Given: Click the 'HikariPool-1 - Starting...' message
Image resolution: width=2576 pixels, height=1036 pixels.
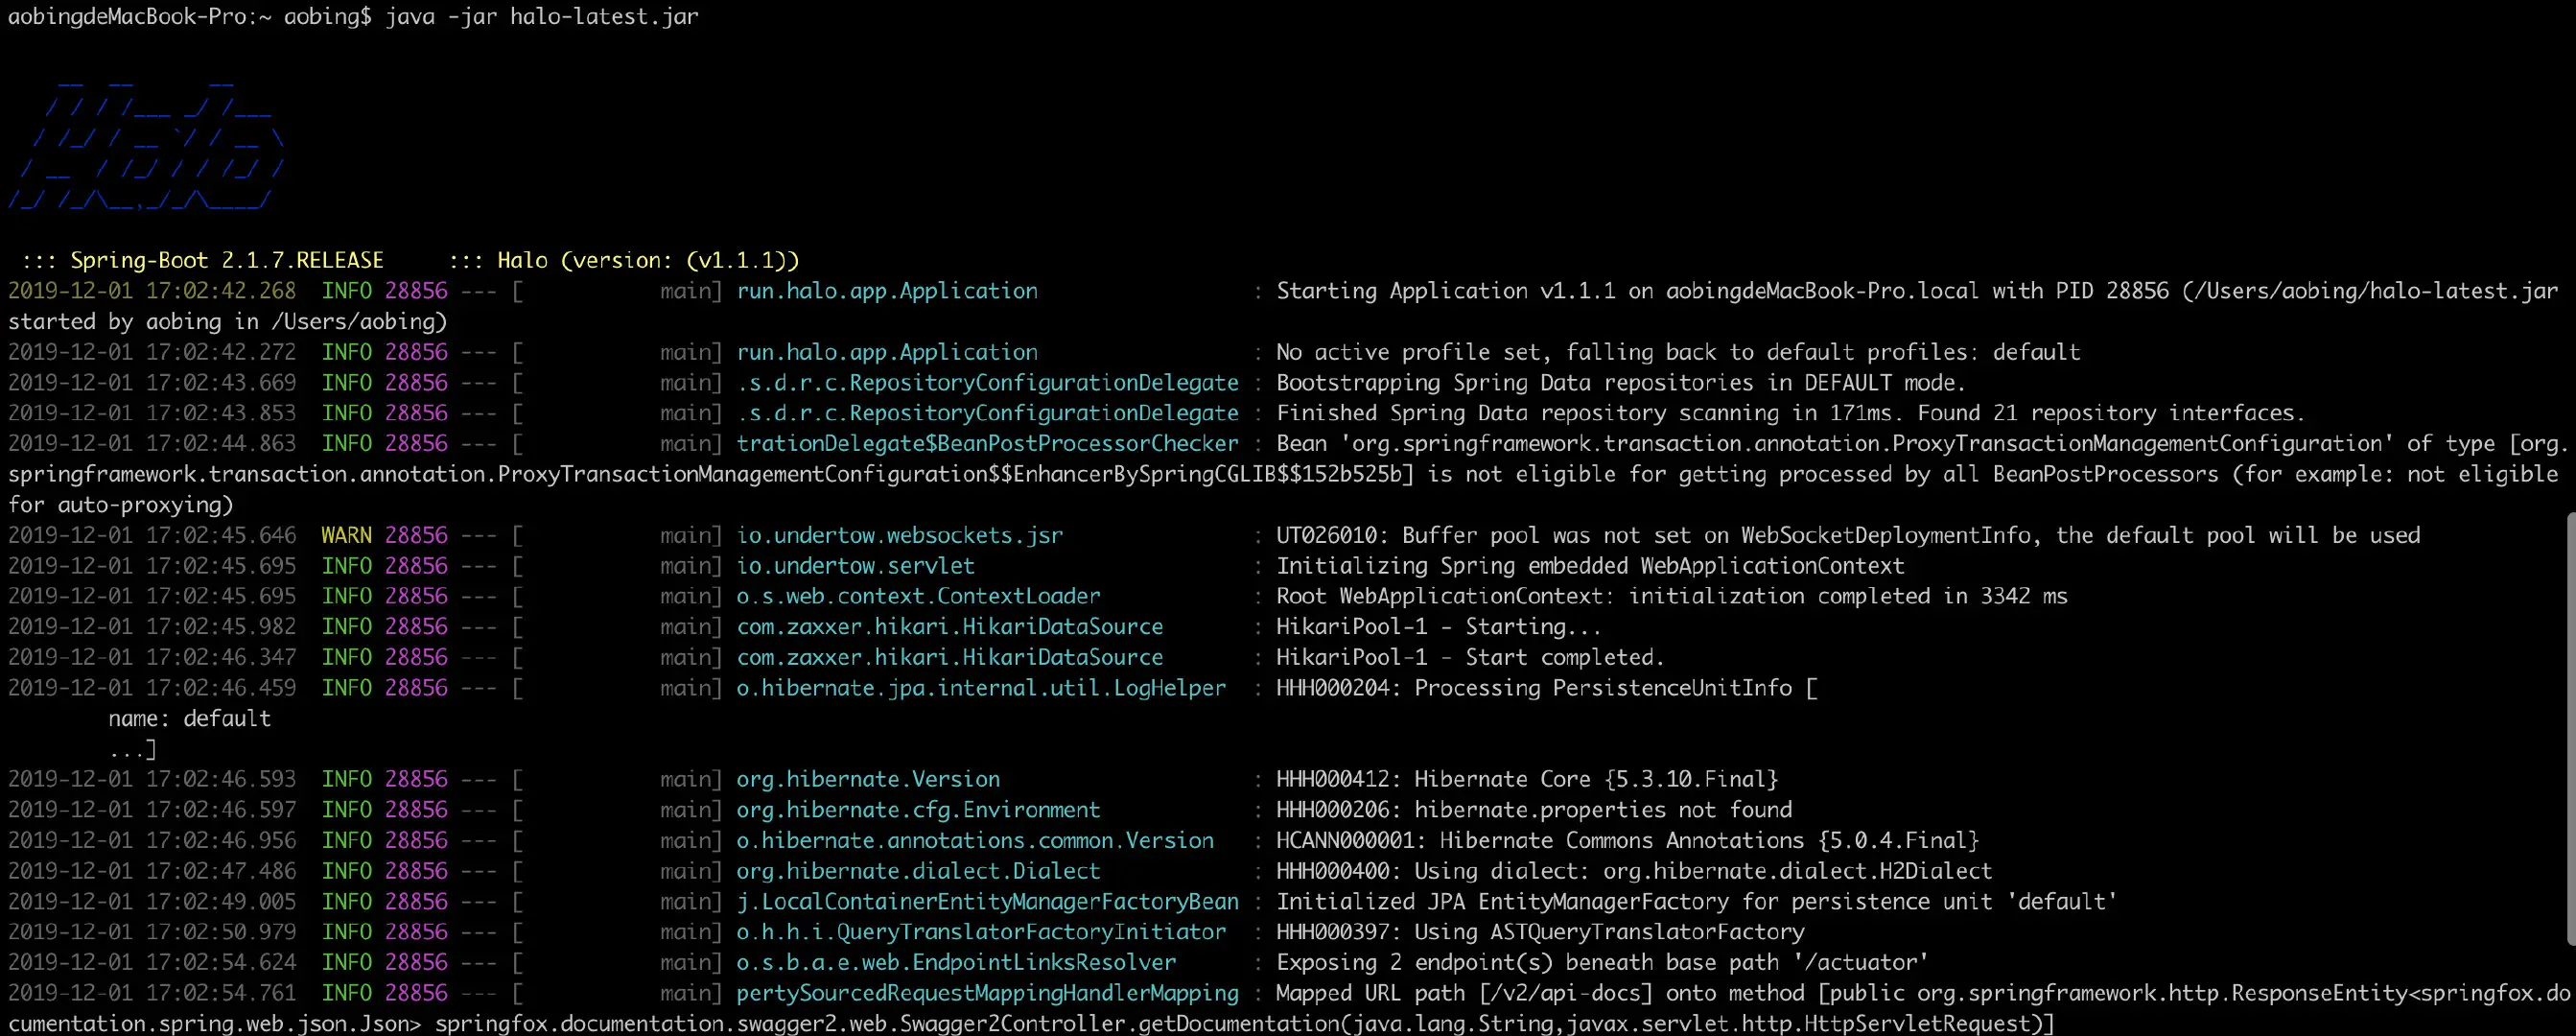Looking at the screenshot, I should click(1438, 627).
